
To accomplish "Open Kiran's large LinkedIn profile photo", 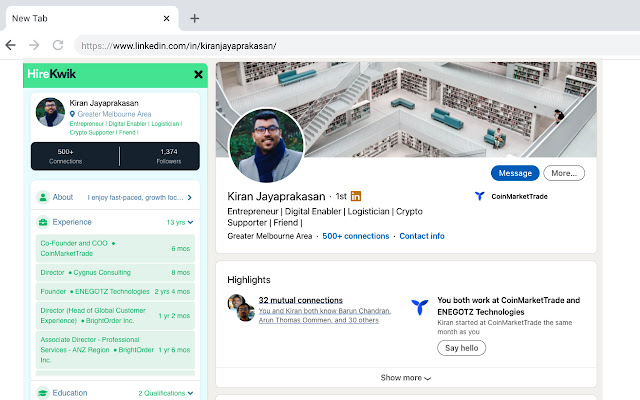I will (x=267, y=145).
